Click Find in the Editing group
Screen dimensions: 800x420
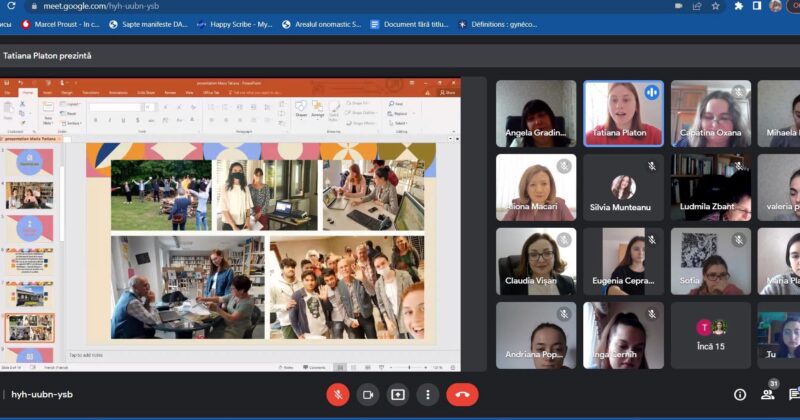[x=395, y=104]
